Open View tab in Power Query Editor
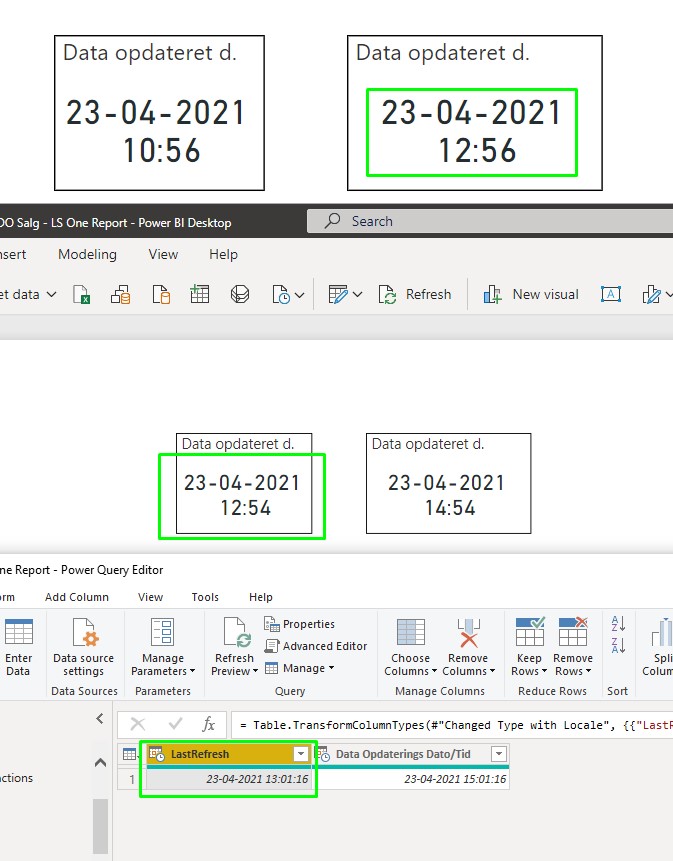 pyautogui.click(x=150, y=597)
